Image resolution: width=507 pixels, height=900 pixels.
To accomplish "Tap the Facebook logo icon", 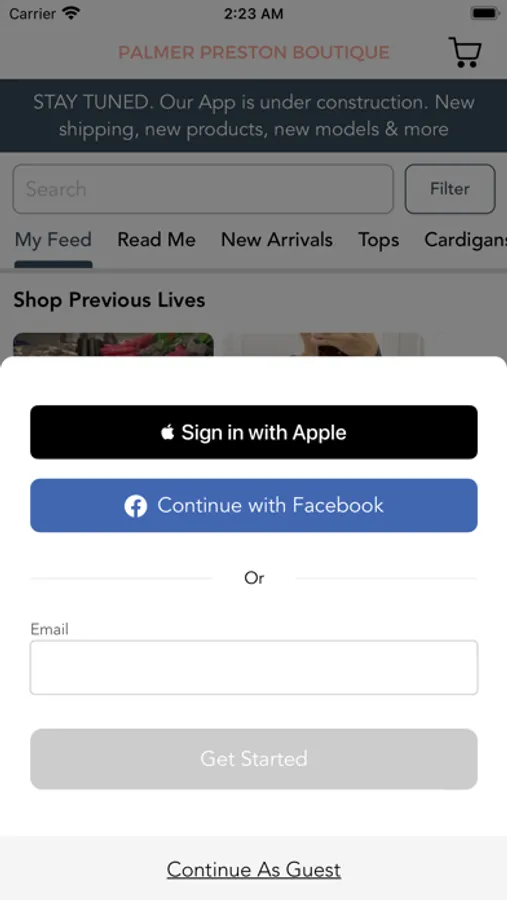I will coord(136,506).
